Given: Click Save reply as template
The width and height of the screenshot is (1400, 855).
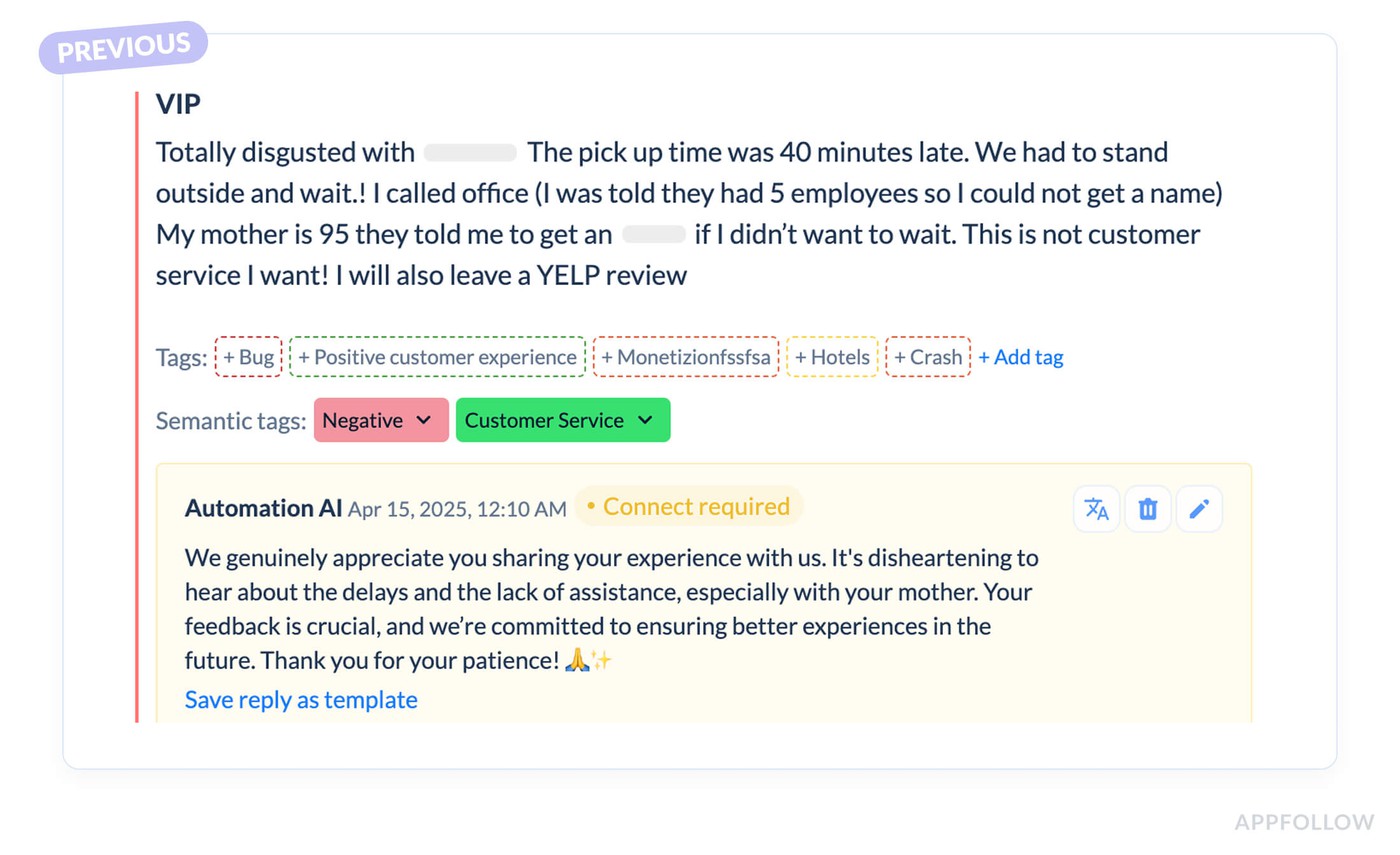Looking at the screenshot, I should pyautogui.click(x=301, y=700).
